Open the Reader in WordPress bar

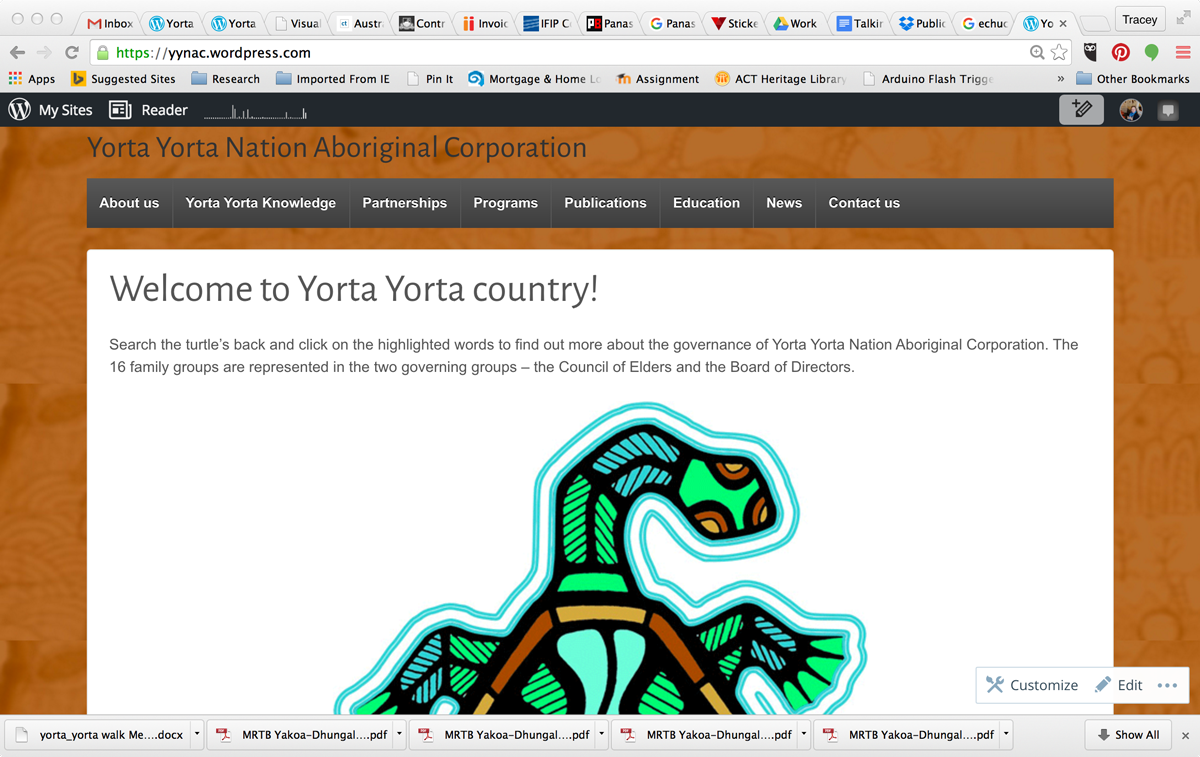click(148, 110)
